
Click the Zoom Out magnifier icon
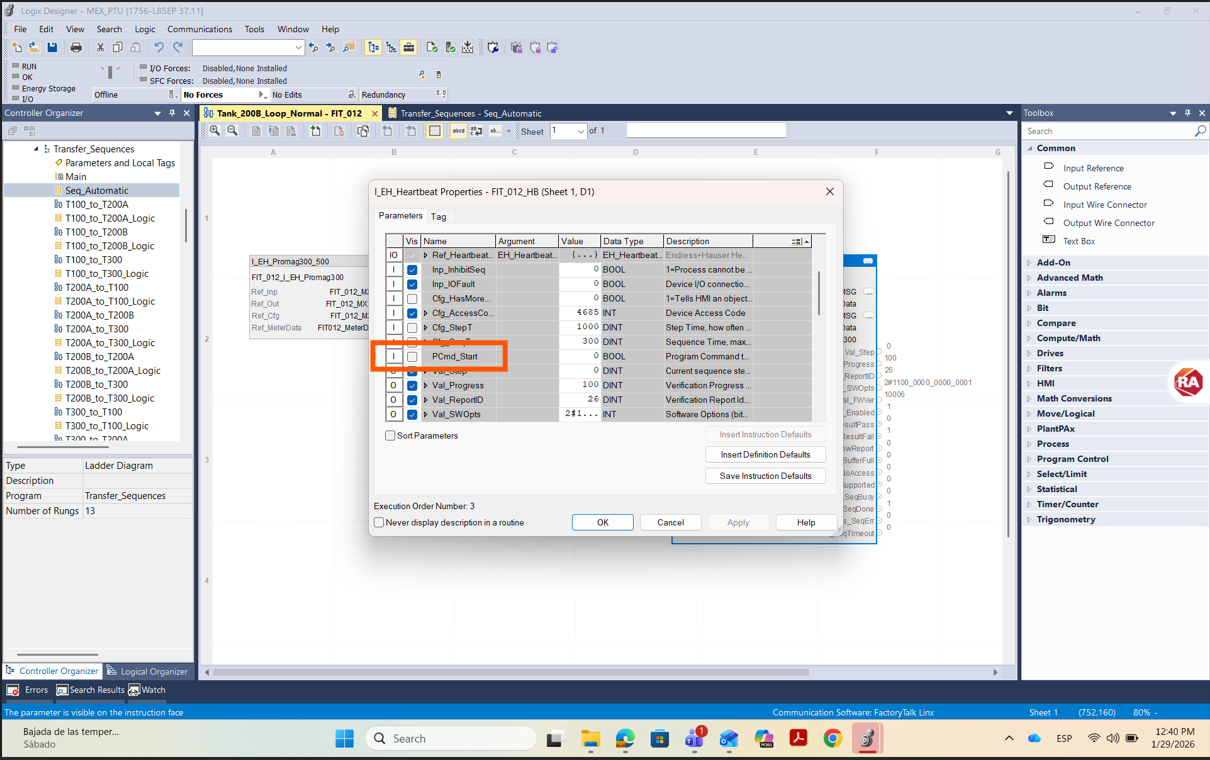233,131
